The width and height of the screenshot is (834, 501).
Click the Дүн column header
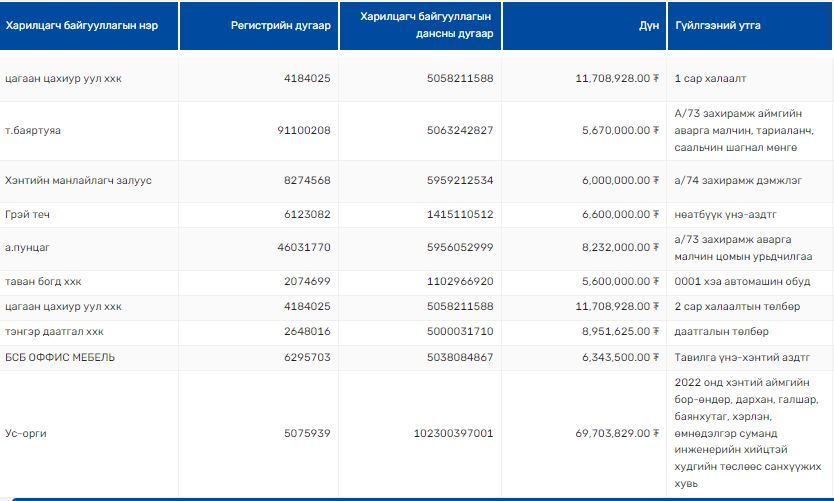[x=649, y=25]
